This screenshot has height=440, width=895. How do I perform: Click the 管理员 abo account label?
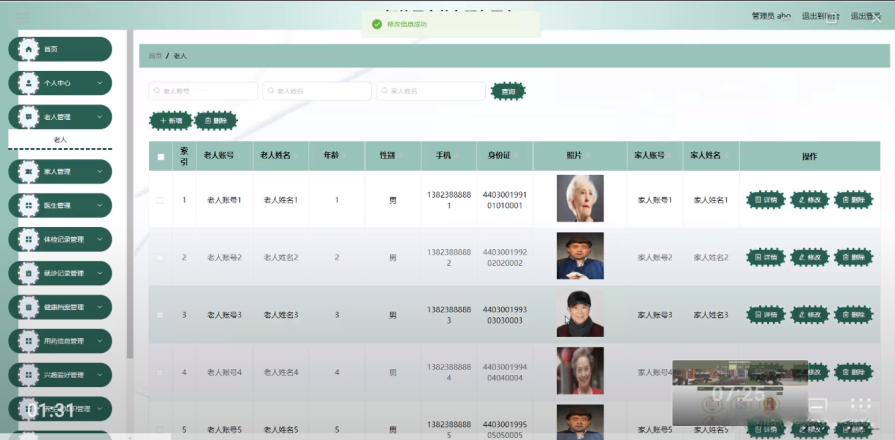(771, 16)
